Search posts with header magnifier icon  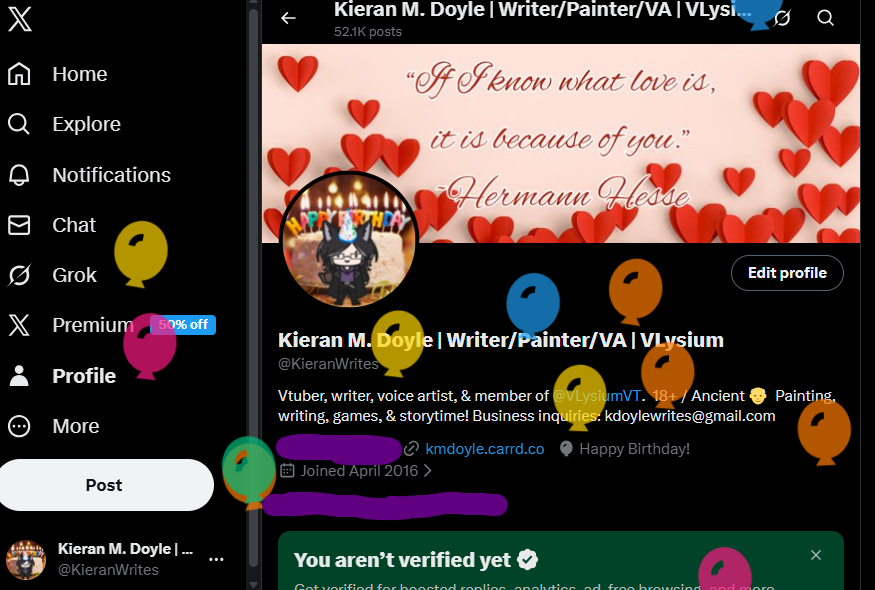click(x=825, y=18)
